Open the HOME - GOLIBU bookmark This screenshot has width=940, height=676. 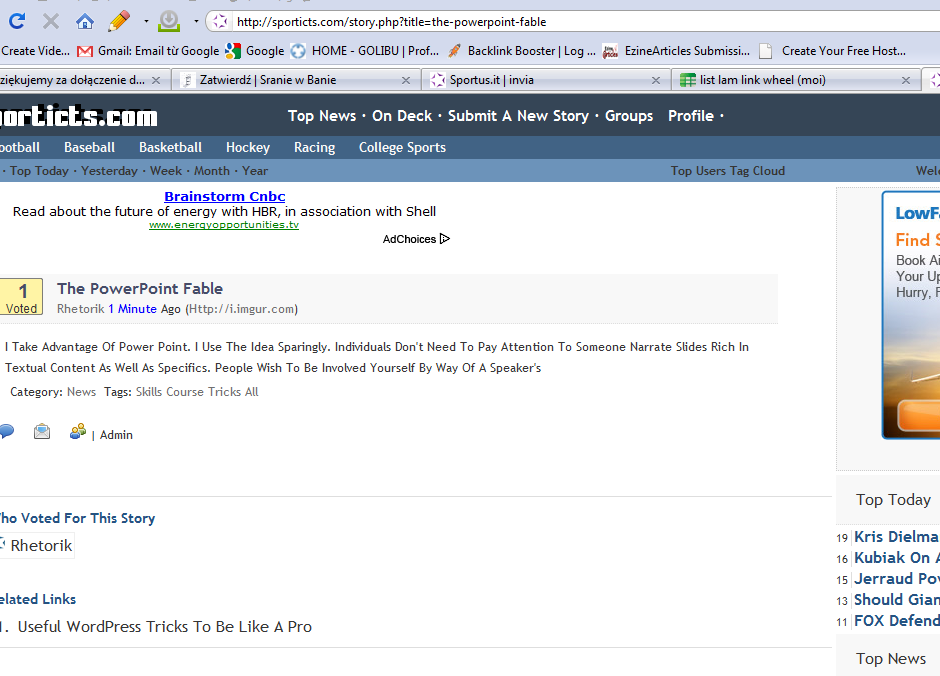[x=364, y=51]
